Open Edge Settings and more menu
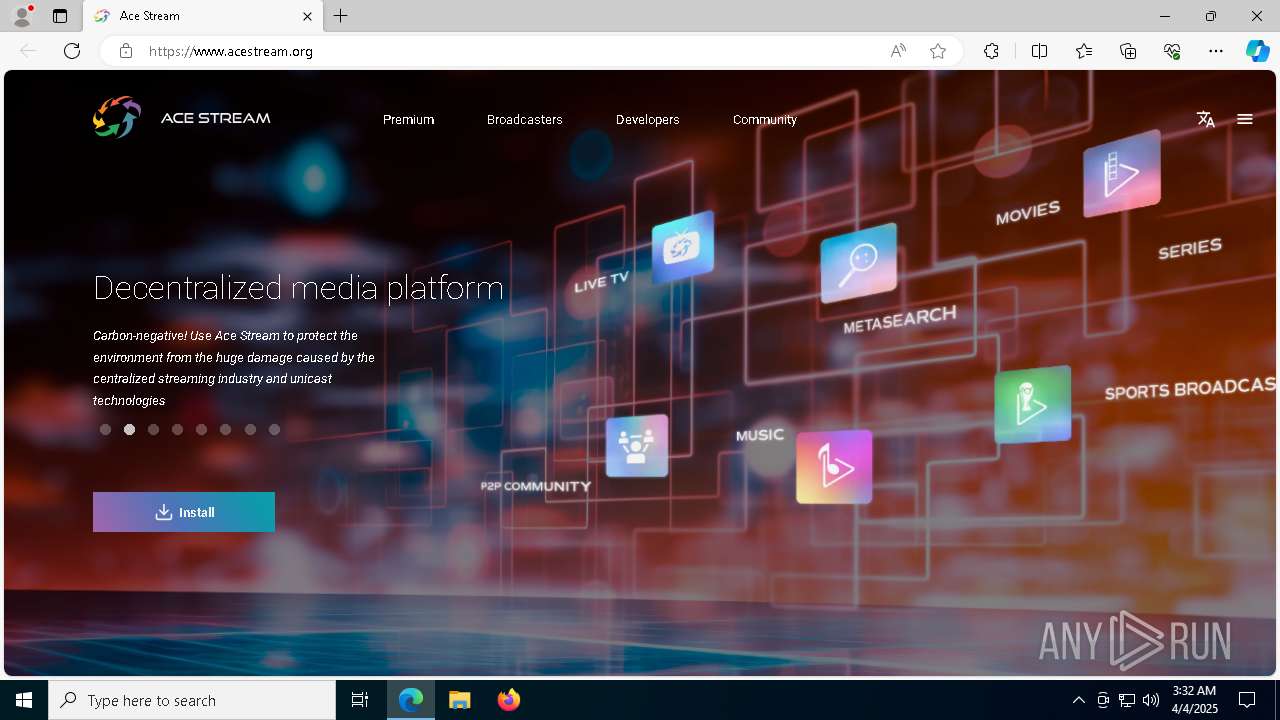Screen dimensions: 1280x720 click(x=1216, y=51)
